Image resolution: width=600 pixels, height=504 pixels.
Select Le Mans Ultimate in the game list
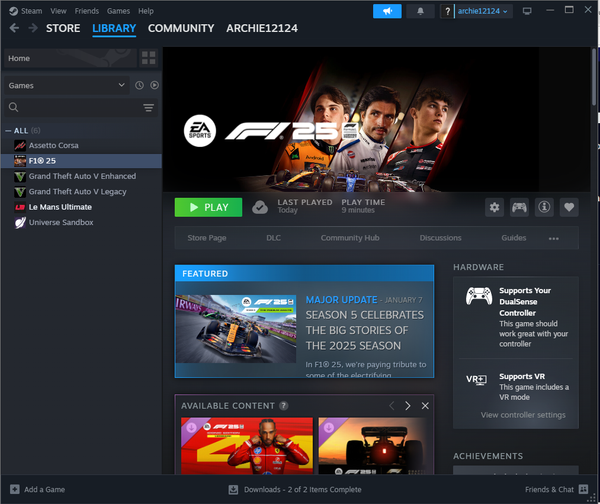(62, 207)
